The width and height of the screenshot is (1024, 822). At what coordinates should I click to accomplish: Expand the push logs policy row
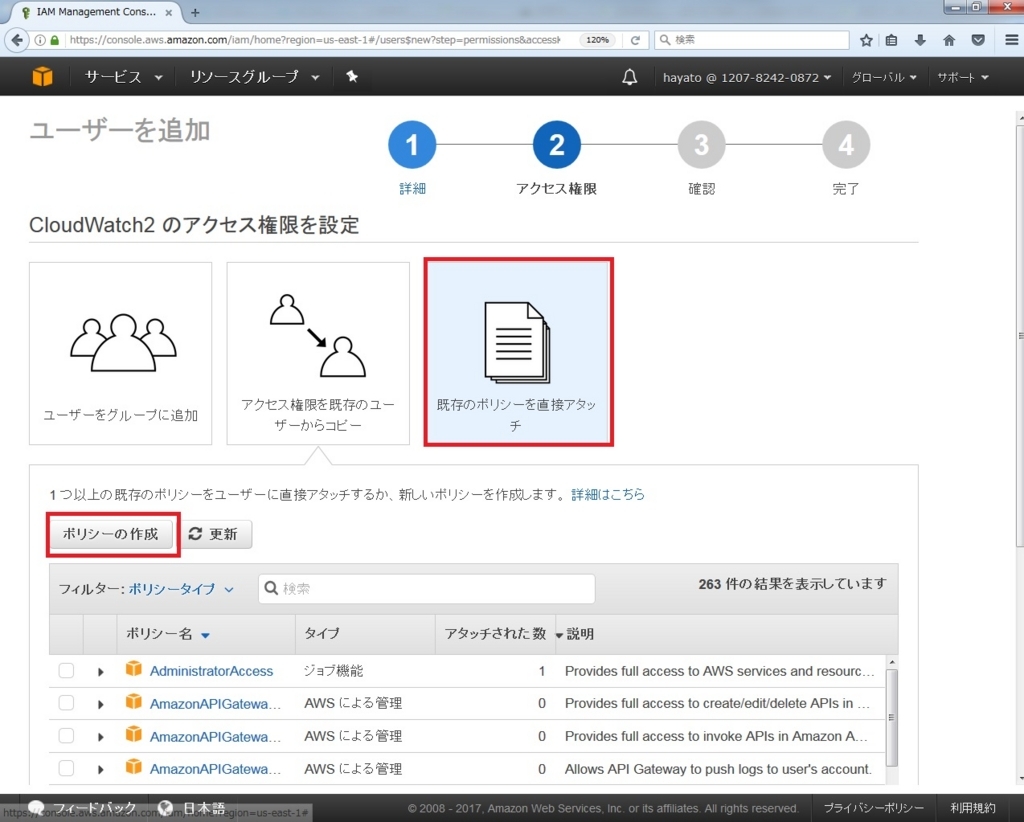tap(101, 769)
